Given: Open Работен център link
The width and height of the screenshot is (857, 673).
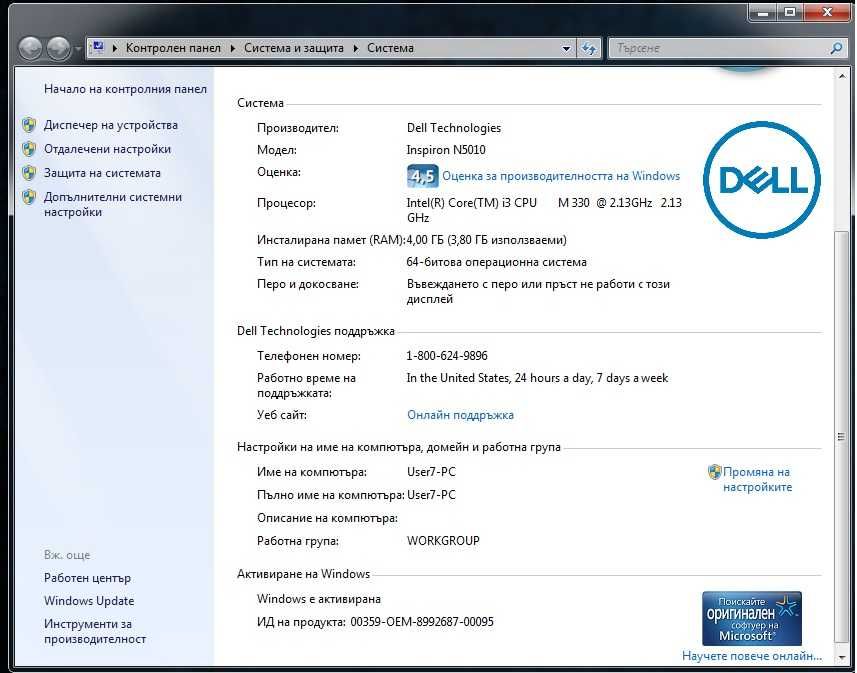Looking at the screenshot, I should (x=87, y=578).
